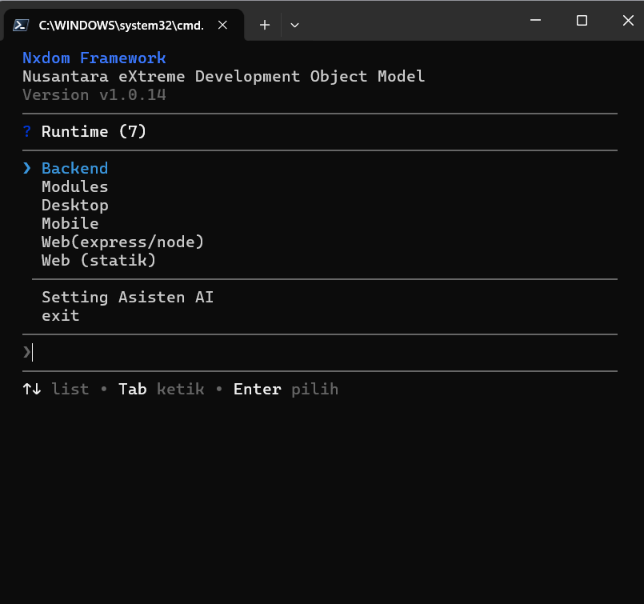This screenshot has width=644, height=604.
Task: Close the cmd.exe terminal tab
Action: coord(223,25)
